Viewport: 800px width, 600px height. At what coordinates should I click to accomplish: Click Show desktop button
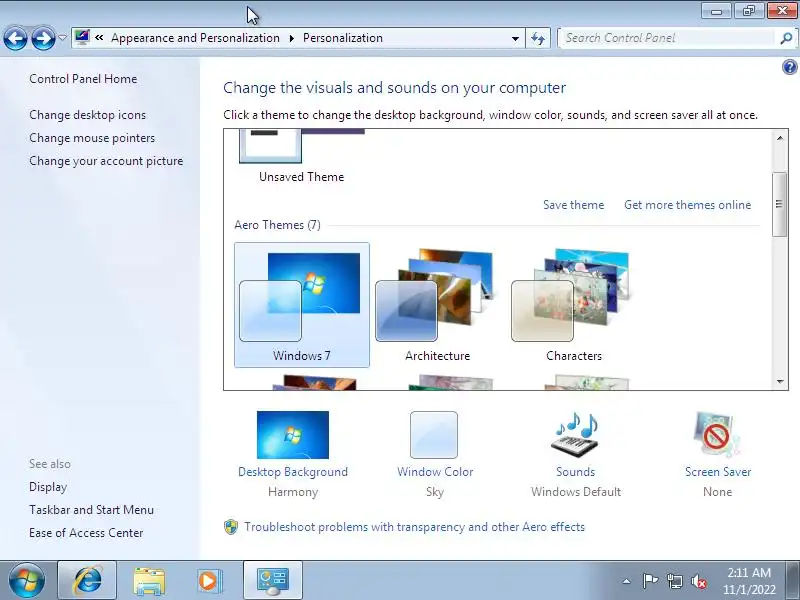[x=793, y=581]
